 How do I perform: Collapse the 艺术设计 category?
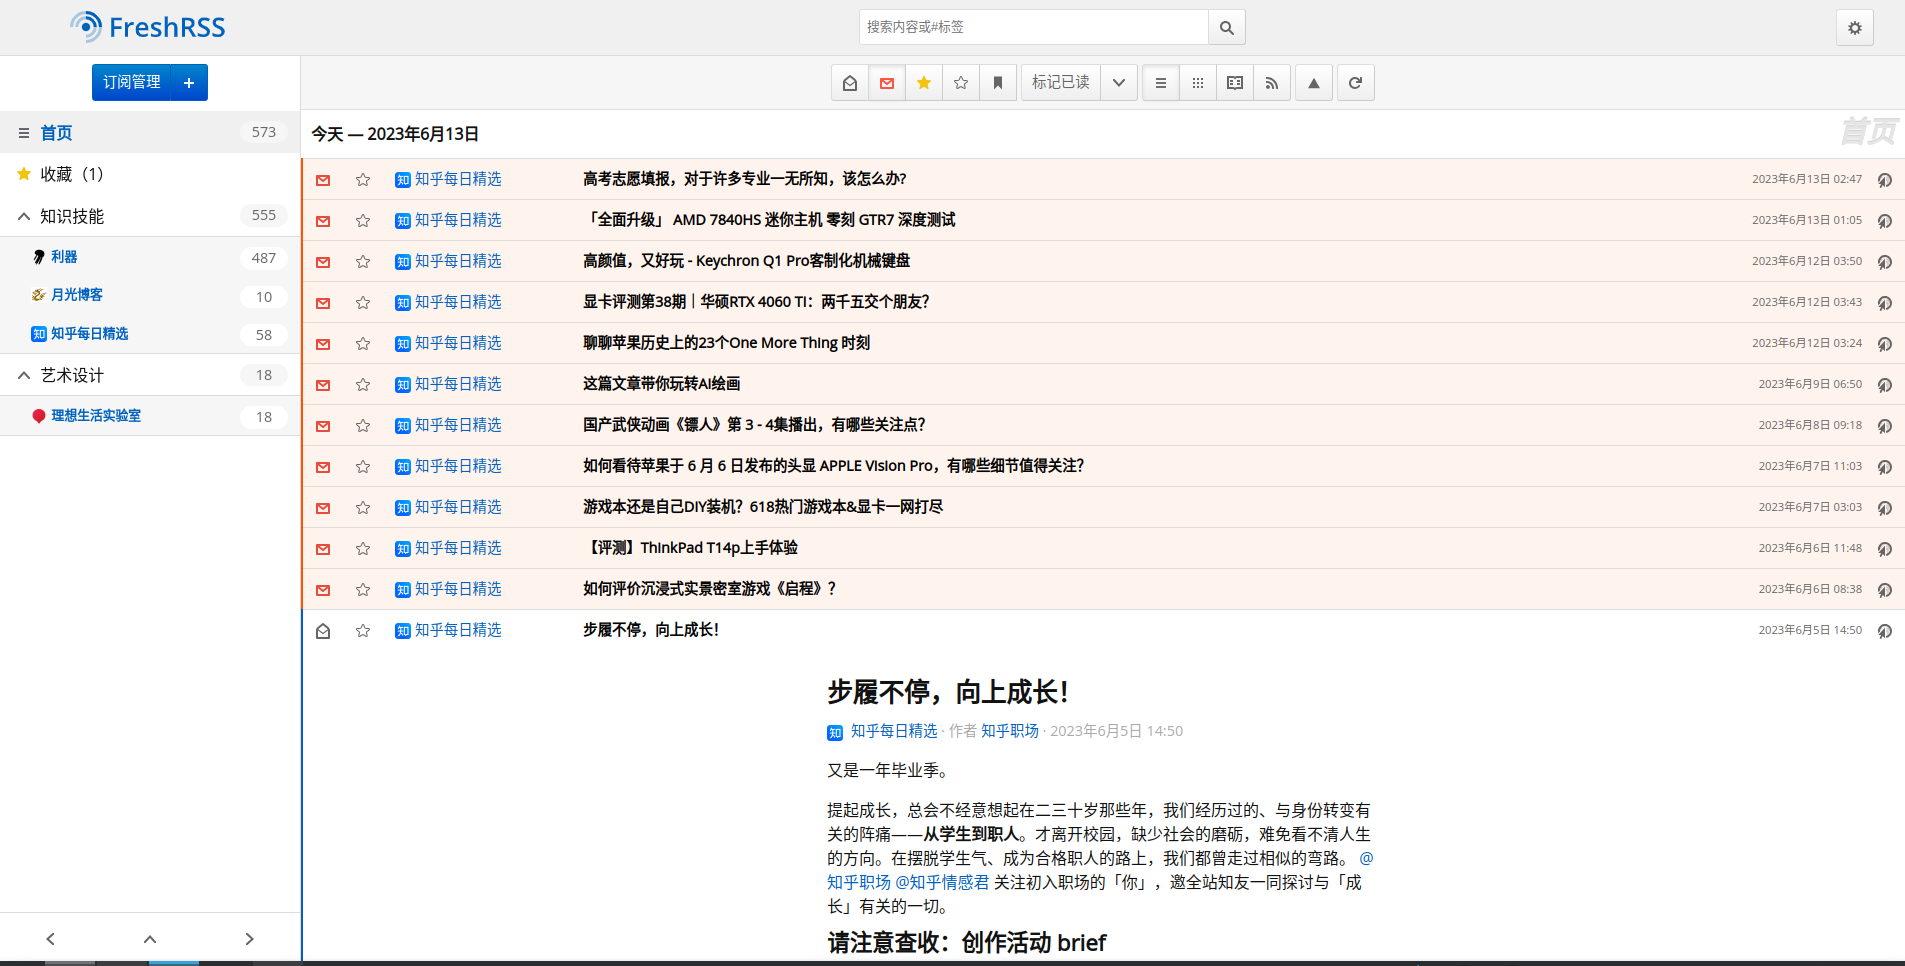click(x=24, y=375)
